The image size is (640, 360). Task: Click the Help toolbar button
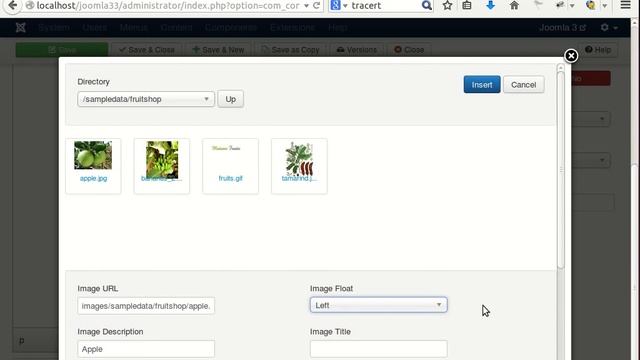(x=598, y=50)
